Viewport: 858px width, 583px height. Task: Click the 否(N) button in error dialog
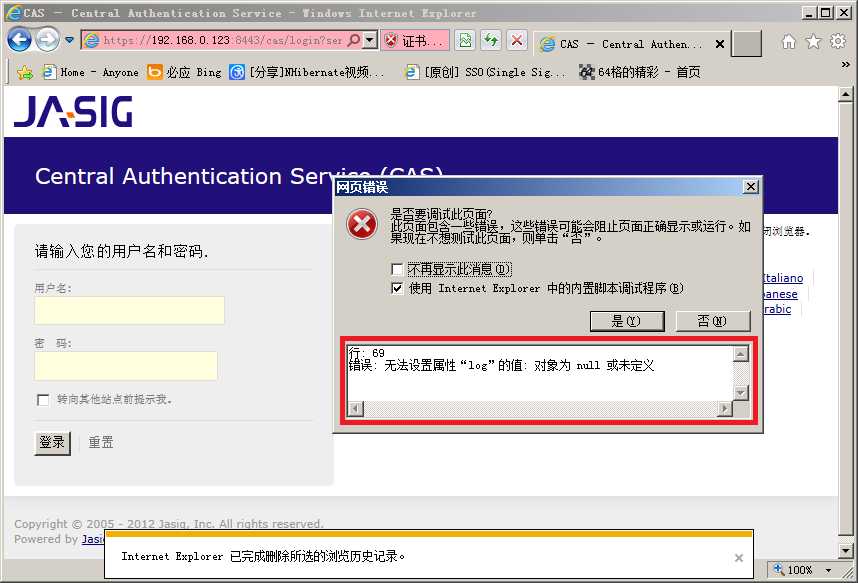coord(712,321)
